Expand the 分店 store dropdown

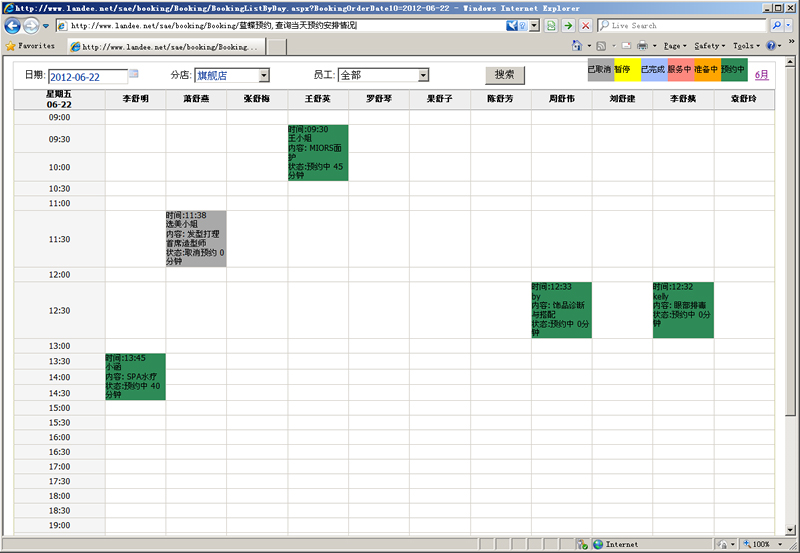click(263, 75)
